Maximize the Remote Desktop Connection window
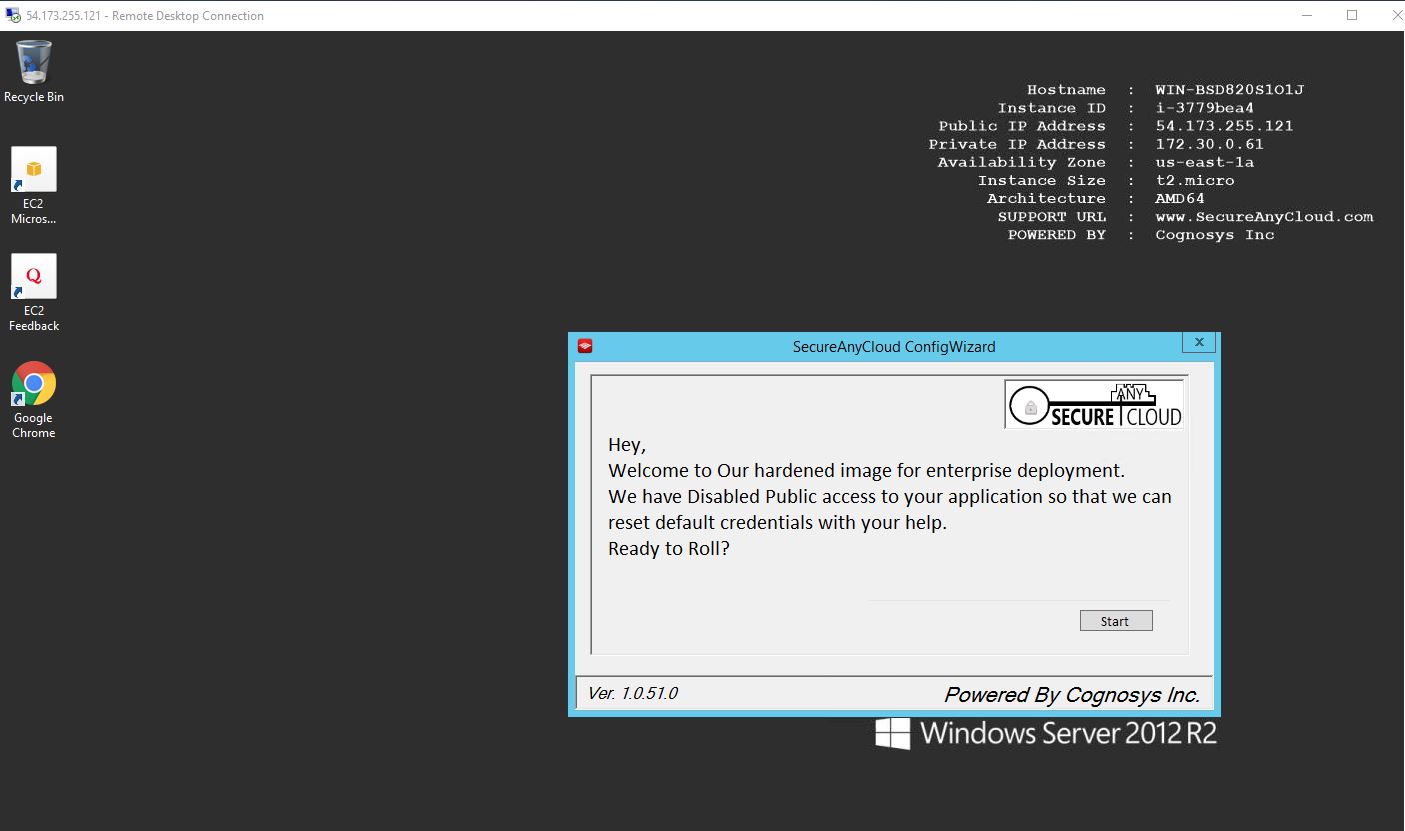The image size is (1405, 831). 1352,15
